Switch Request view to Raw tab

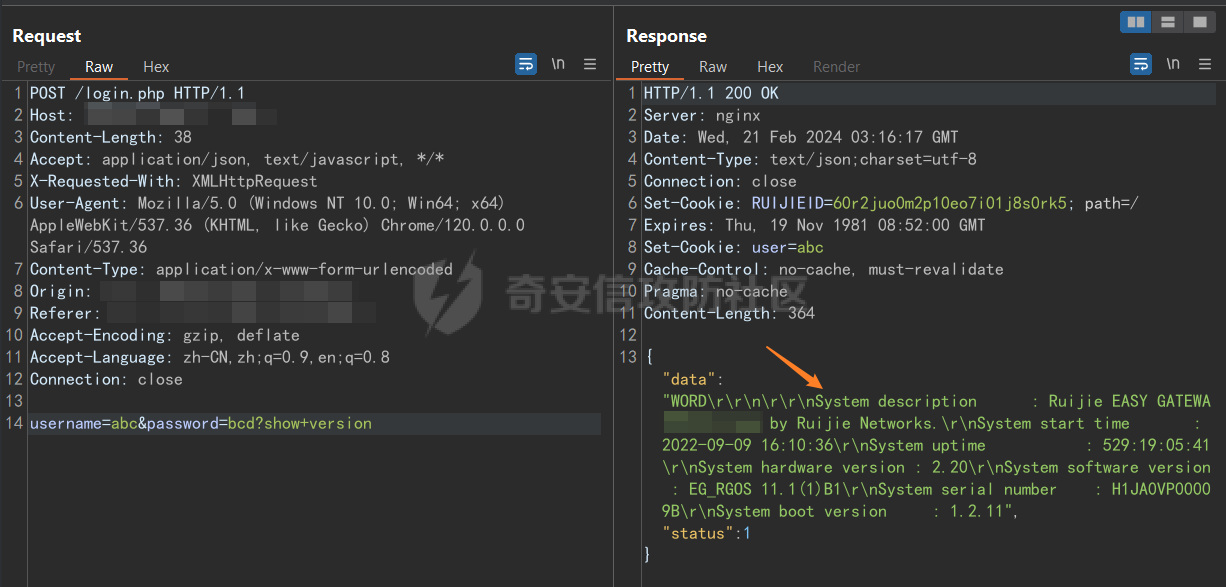(99, 67)
